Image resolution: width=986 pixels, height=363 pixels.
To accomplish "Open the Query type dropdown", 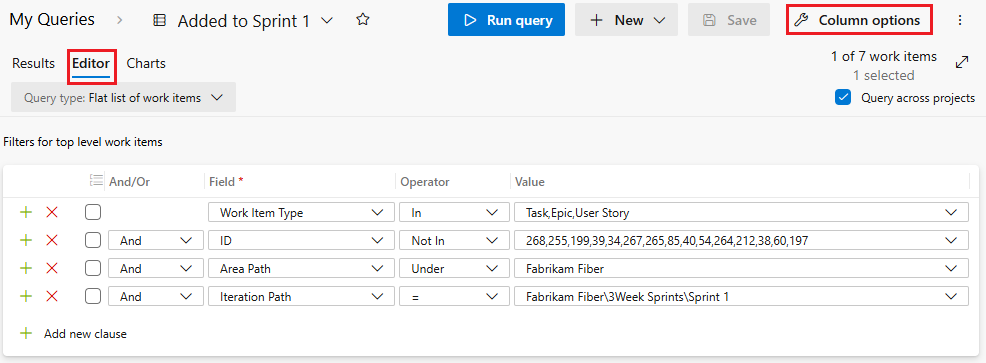I will (123, 98).
